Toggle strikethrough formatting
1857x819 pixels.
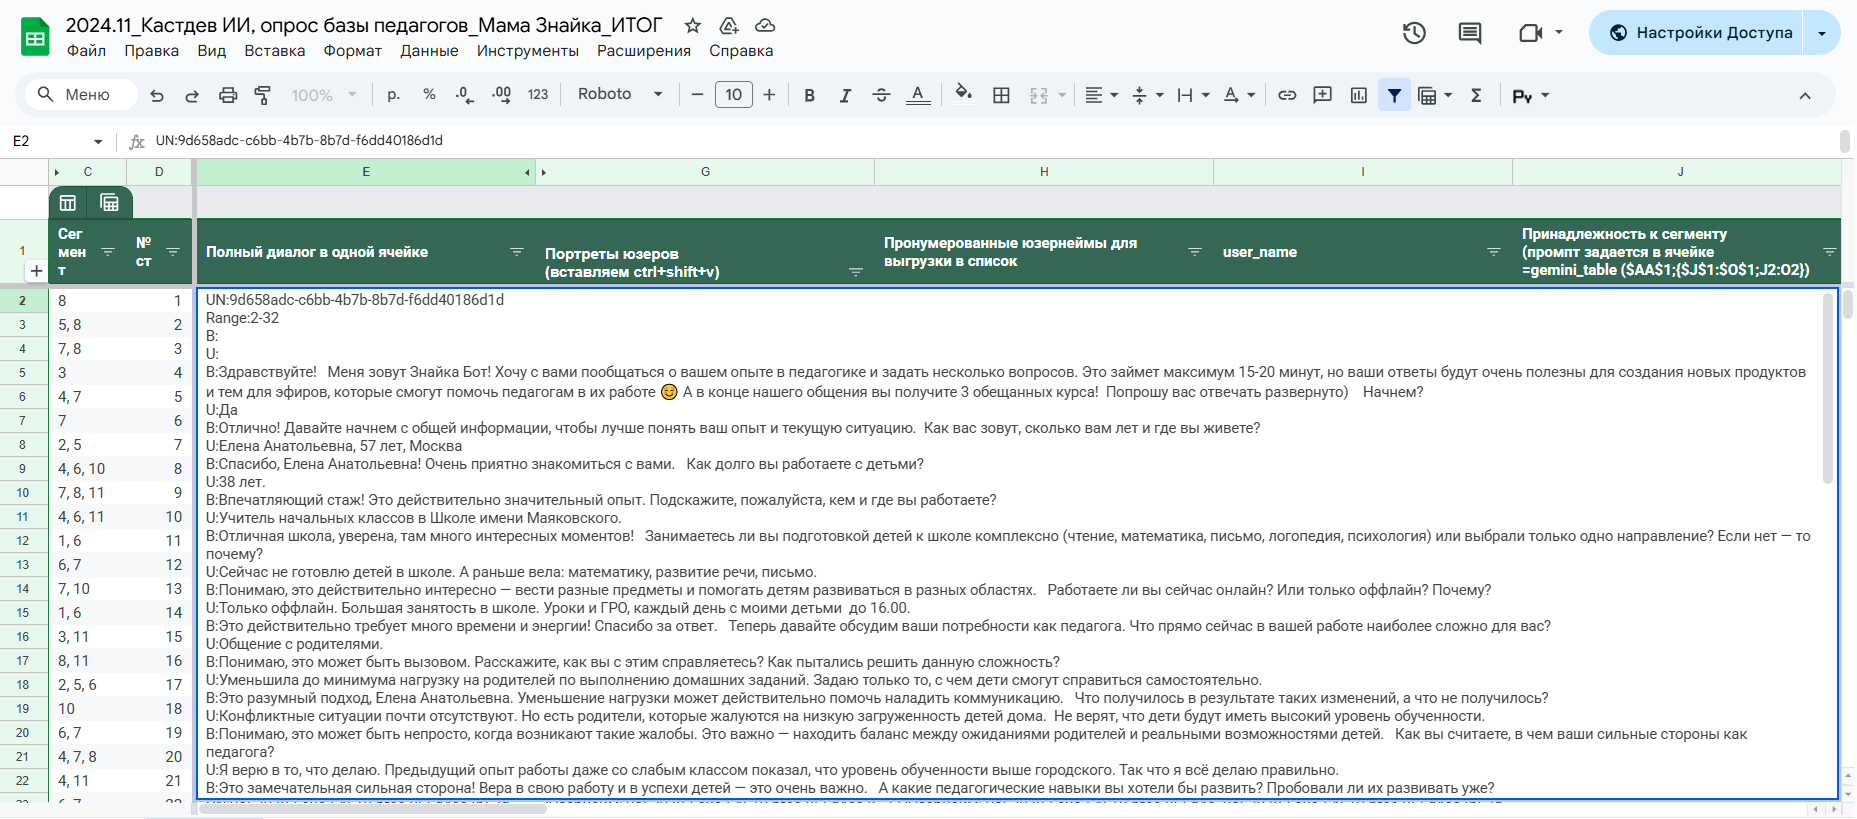(881, 95)
